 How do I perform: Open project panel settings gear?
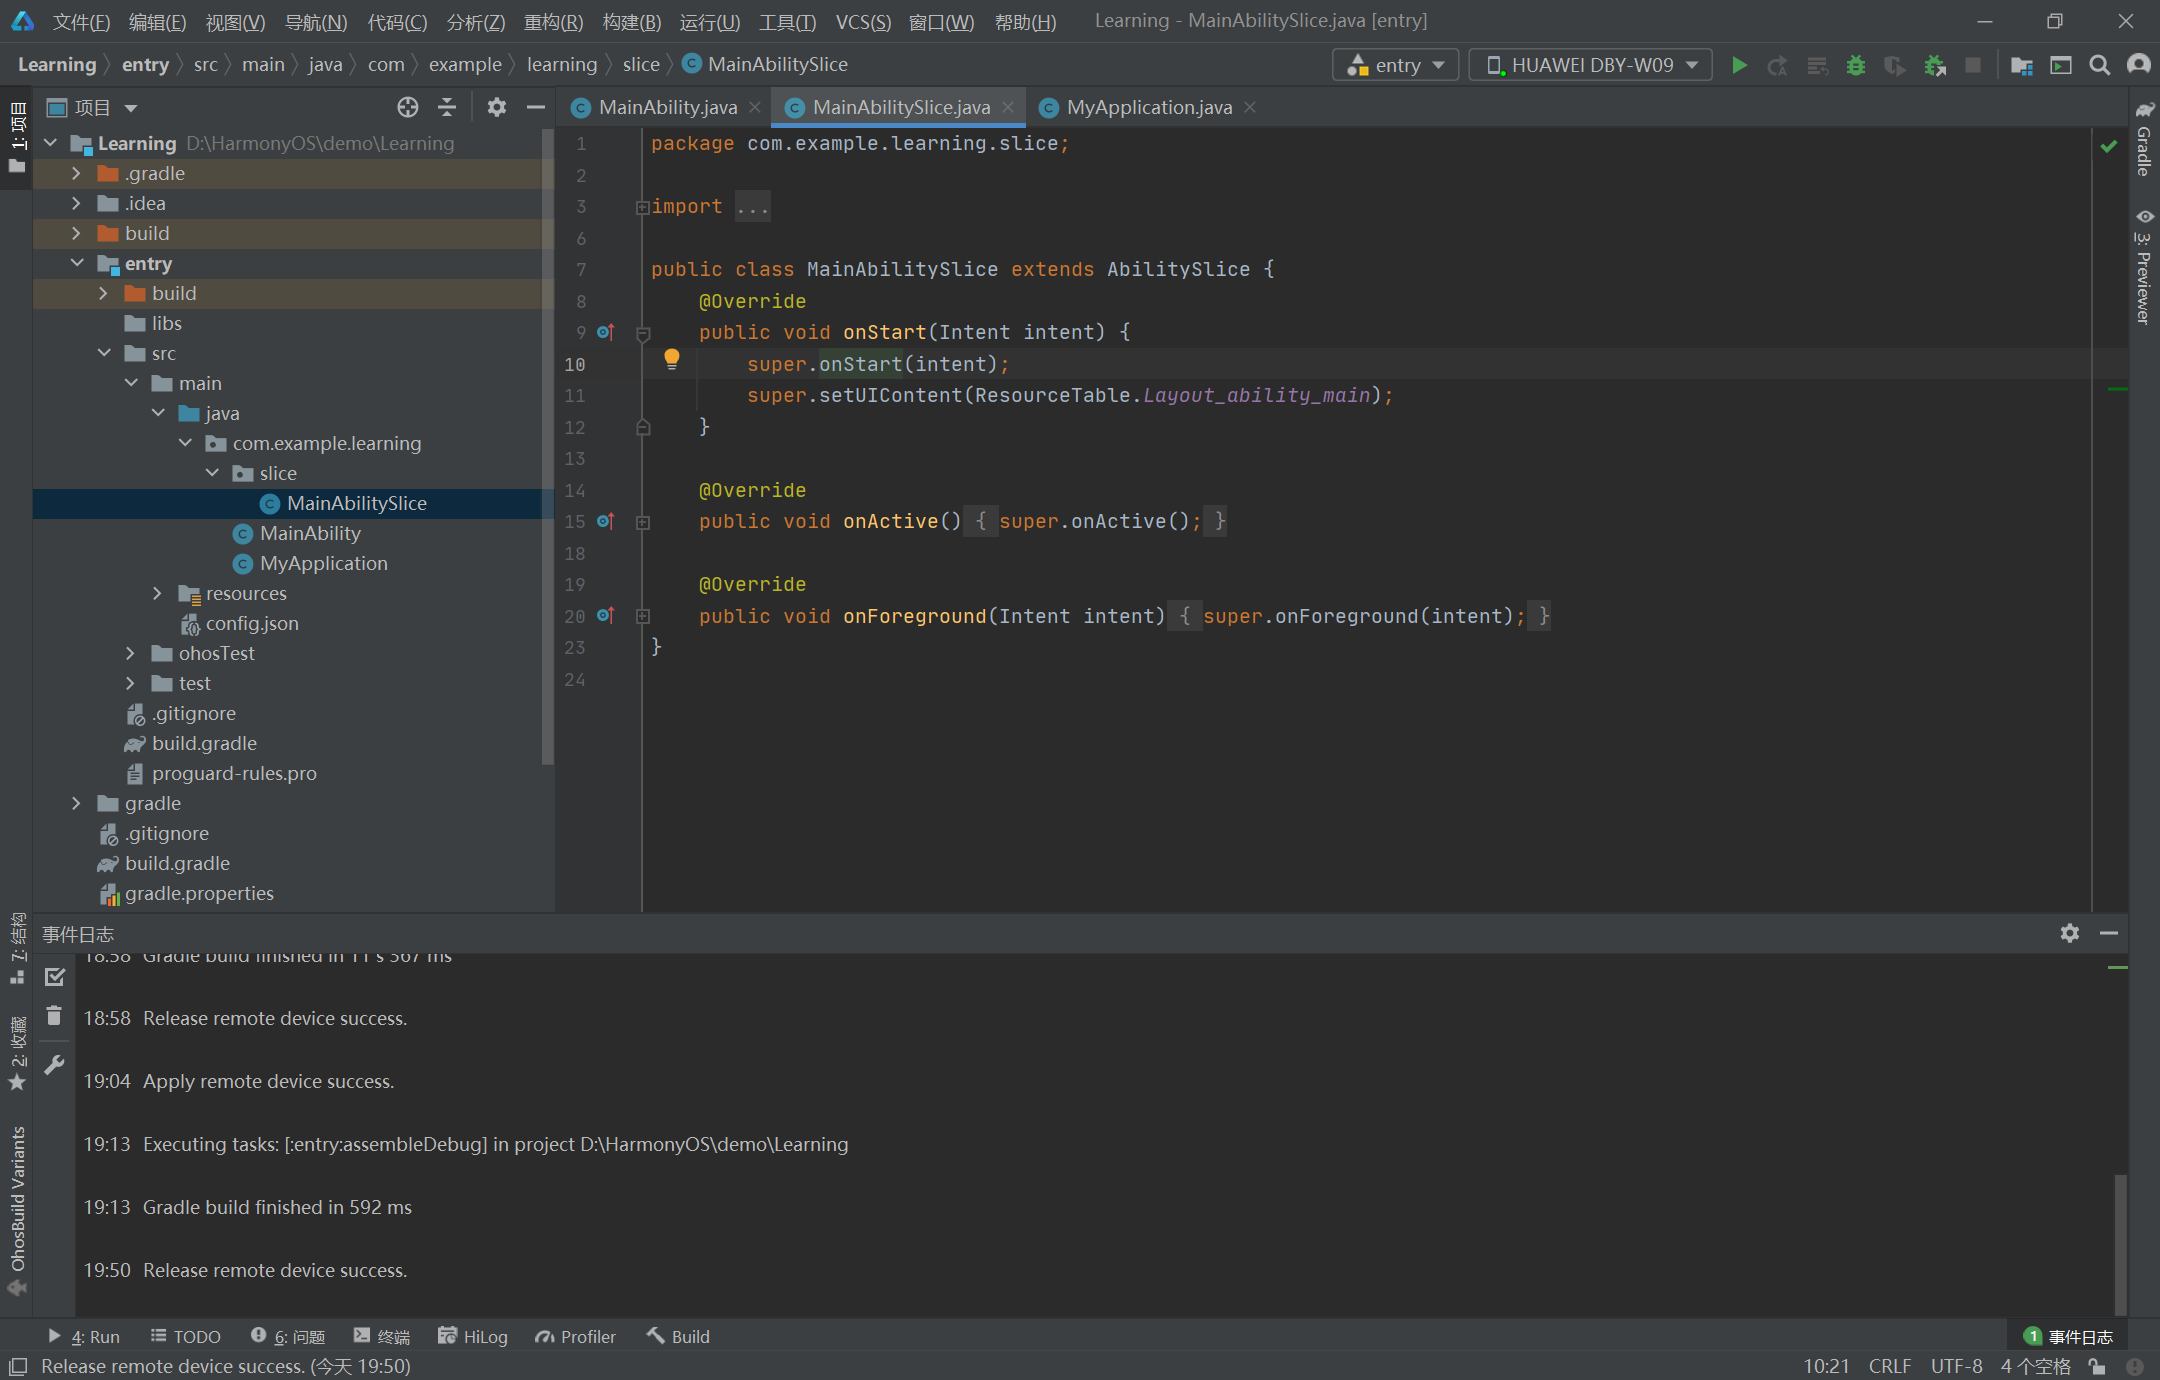(x=496, y=107)
